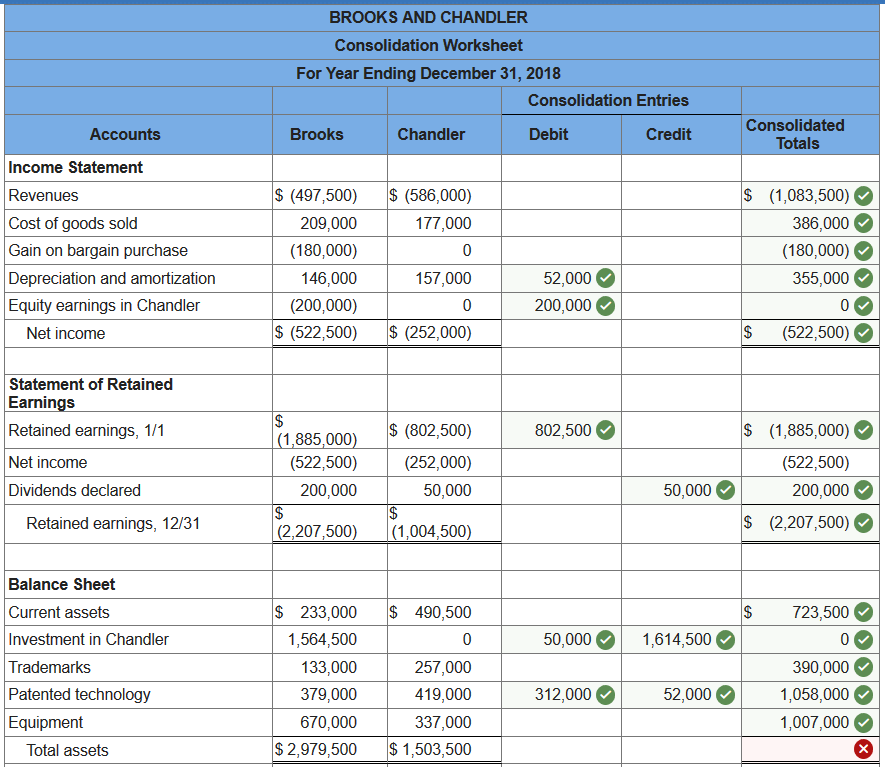Click the check icon next to 723,500 current assets
The width and height of the screenshot is (885, 767).
click(863, 612)
